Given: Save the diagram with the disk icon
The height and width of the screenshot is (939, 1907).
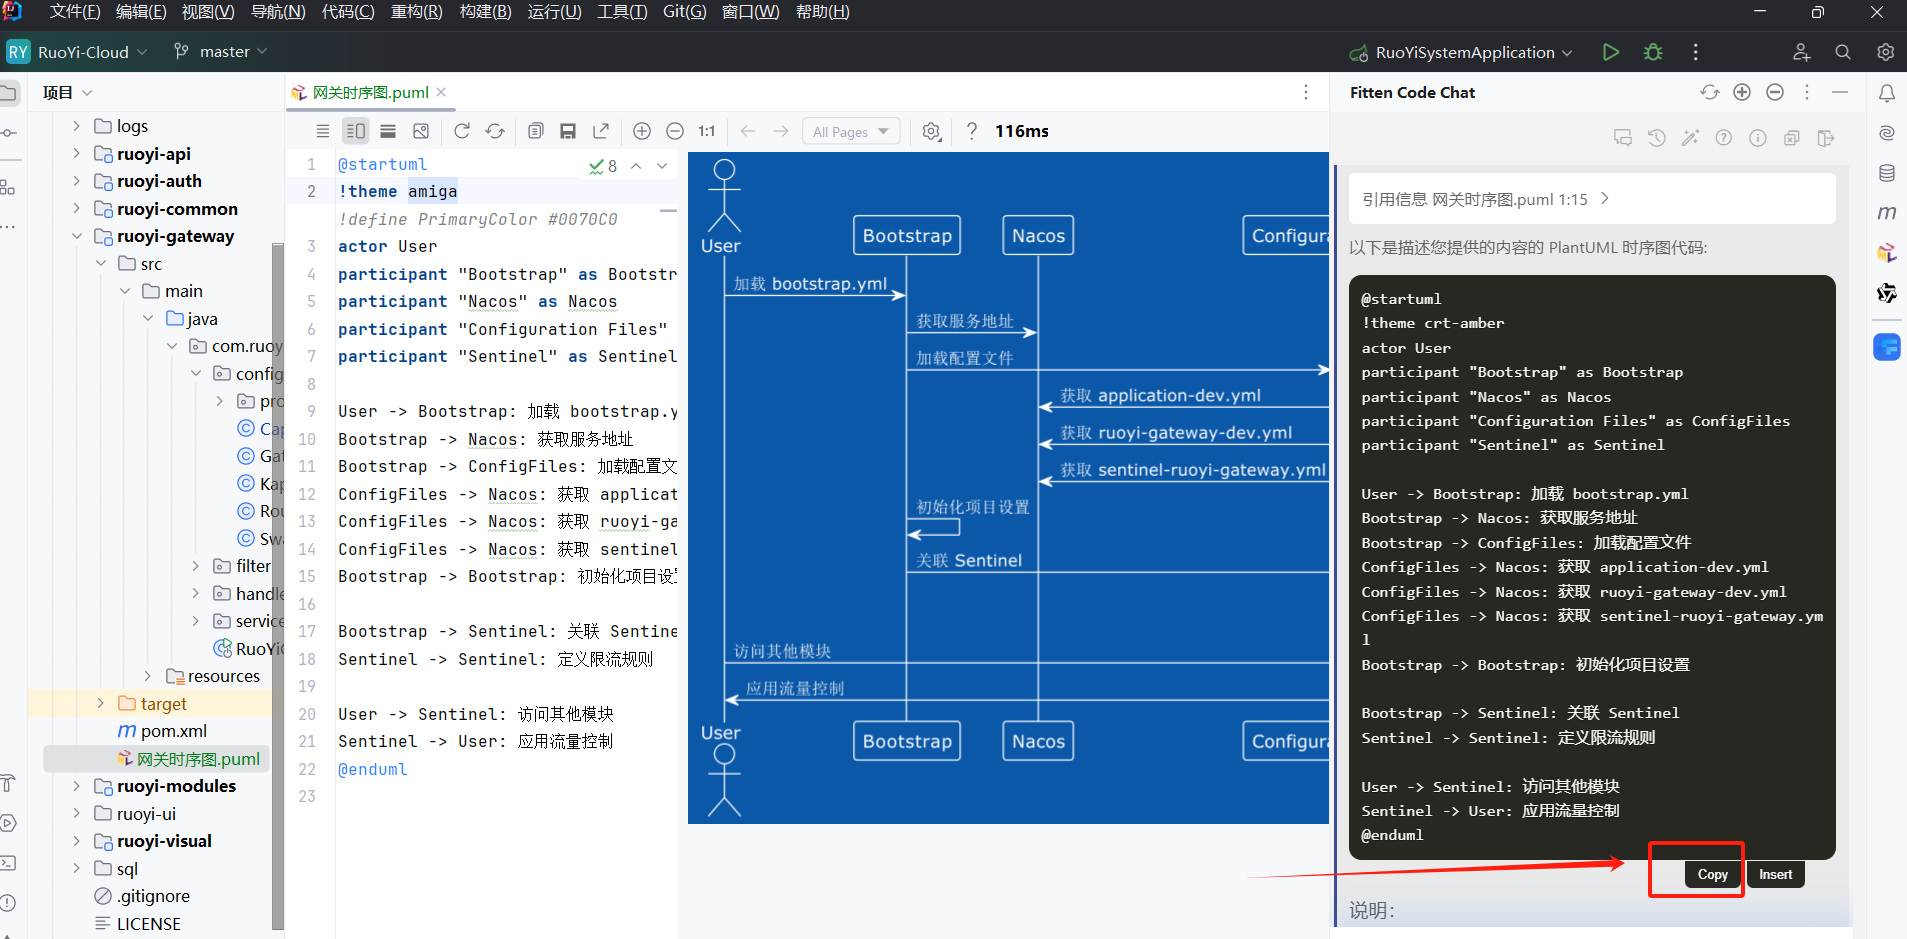Looking at the screenshot, I should tap(568, 131).
